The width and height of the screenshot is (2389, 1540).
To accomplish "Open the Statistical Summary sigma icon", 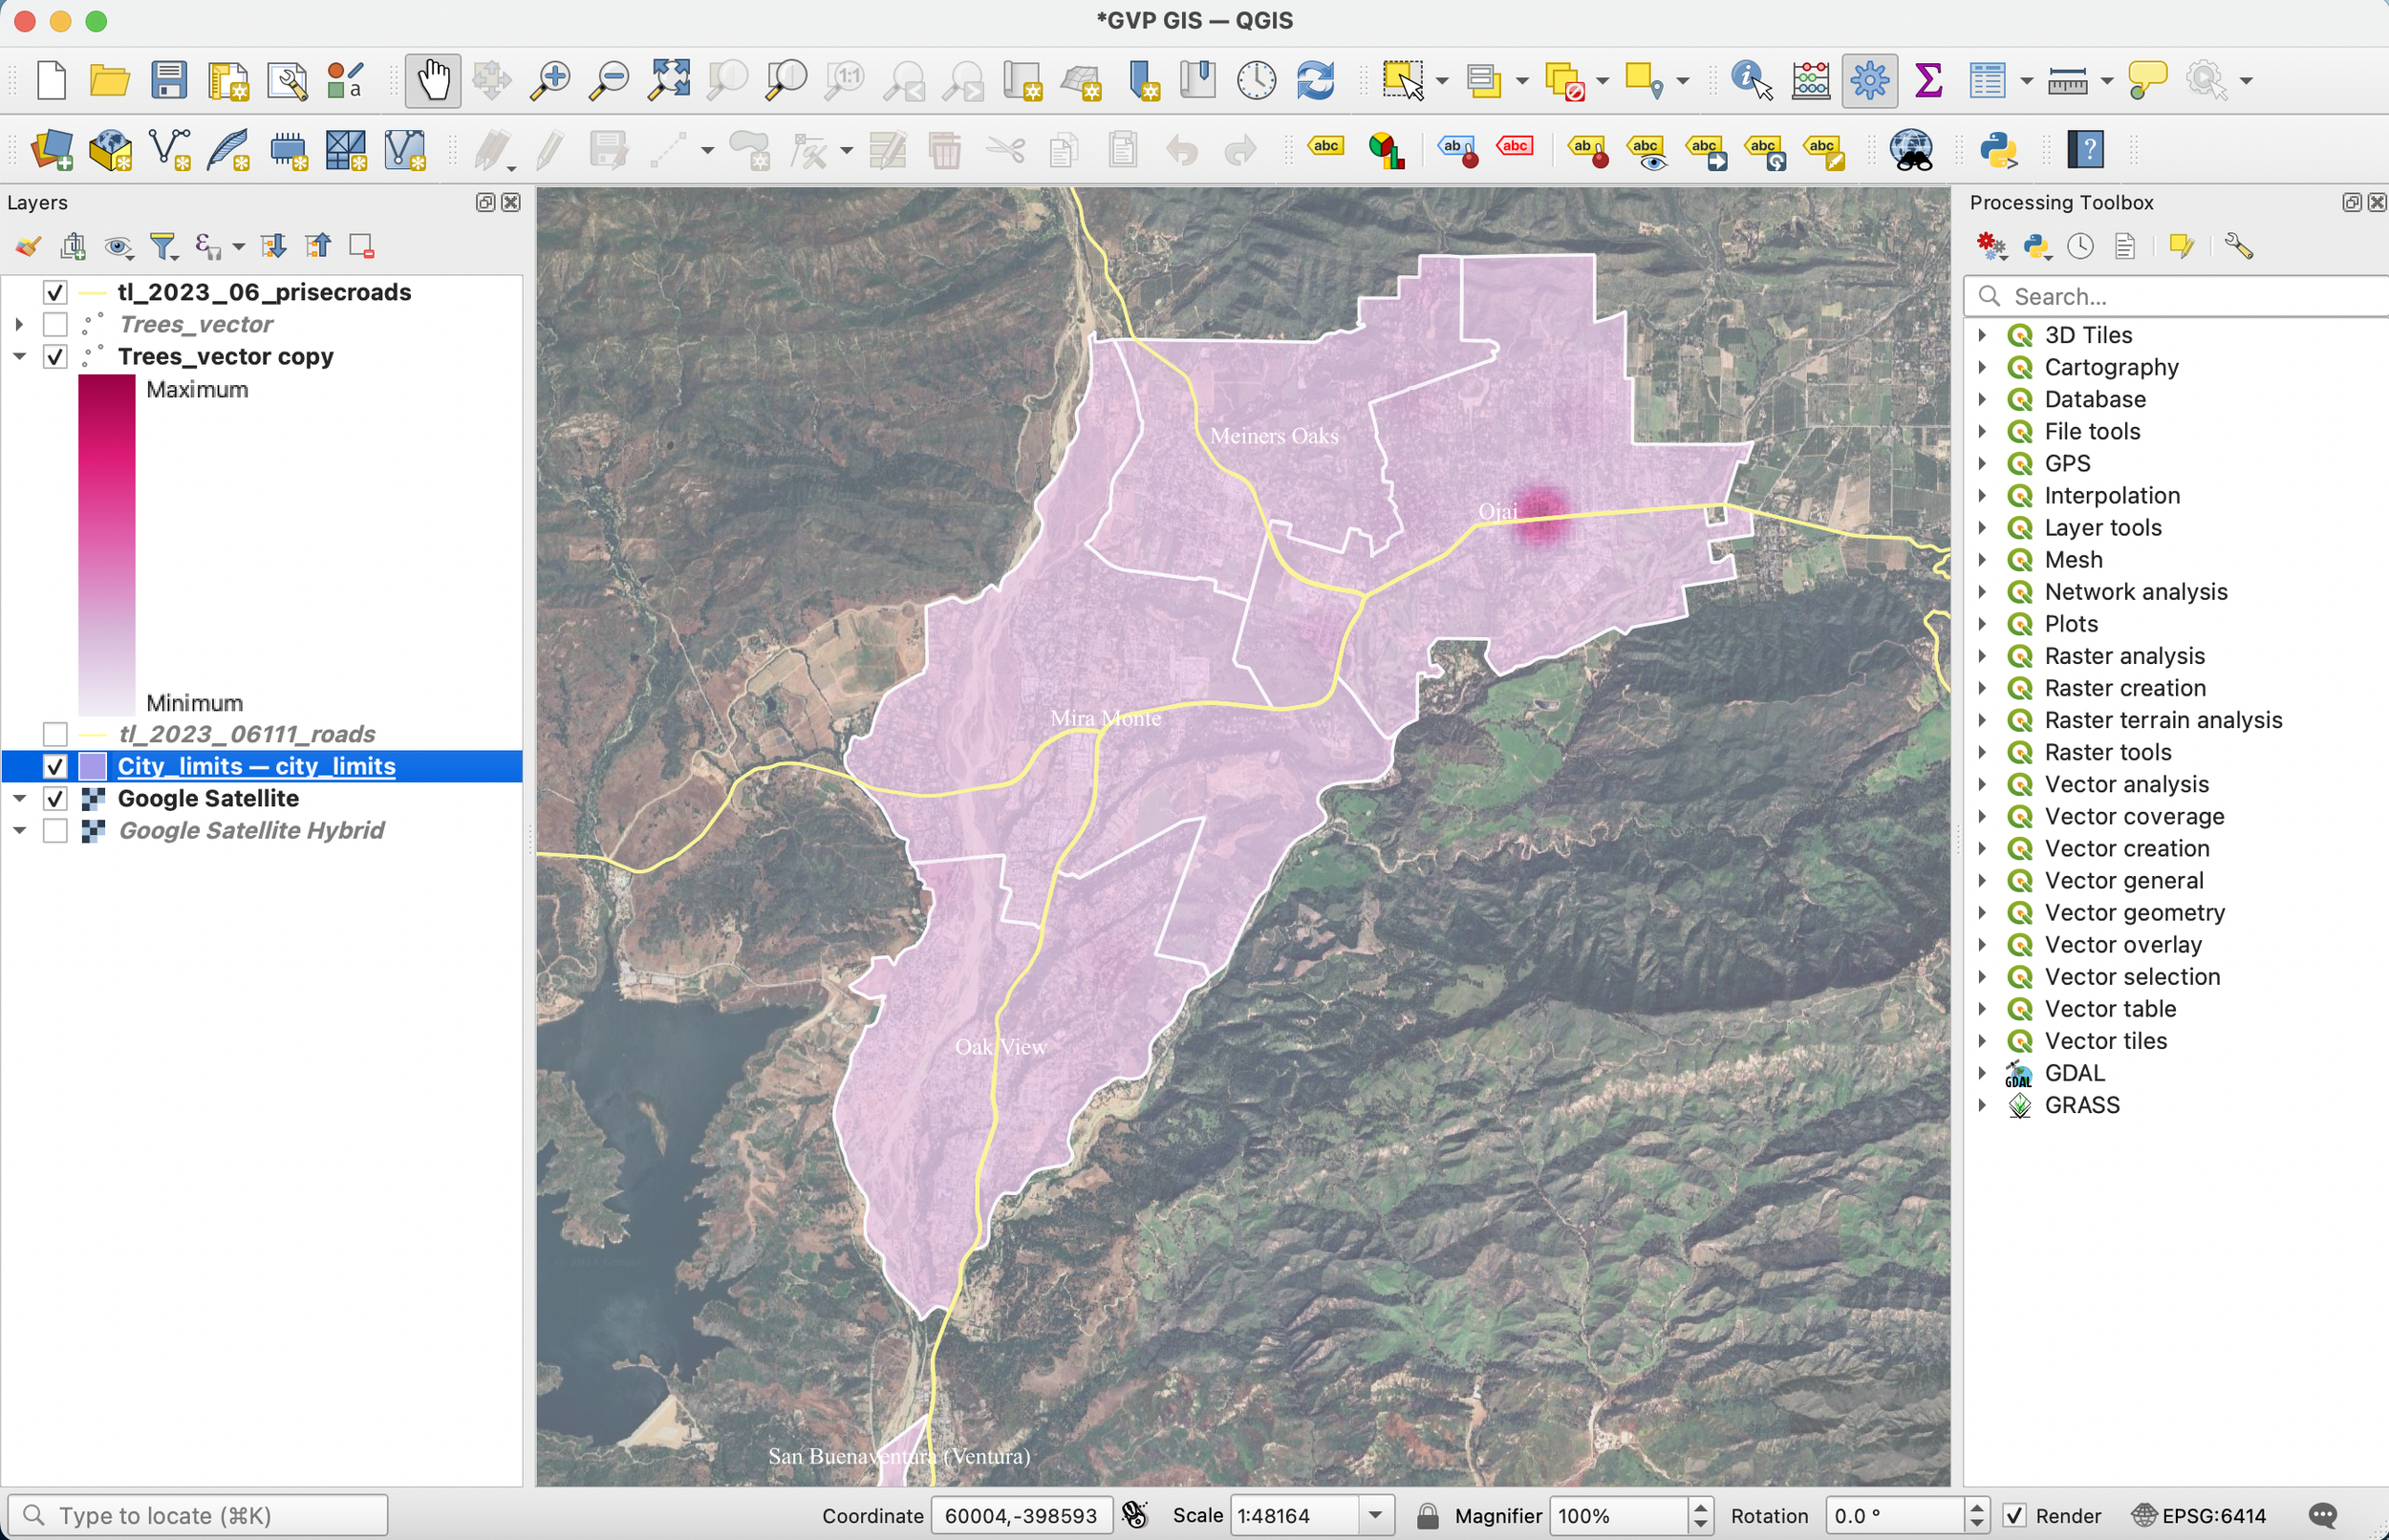I will (x=1928, y=80).
